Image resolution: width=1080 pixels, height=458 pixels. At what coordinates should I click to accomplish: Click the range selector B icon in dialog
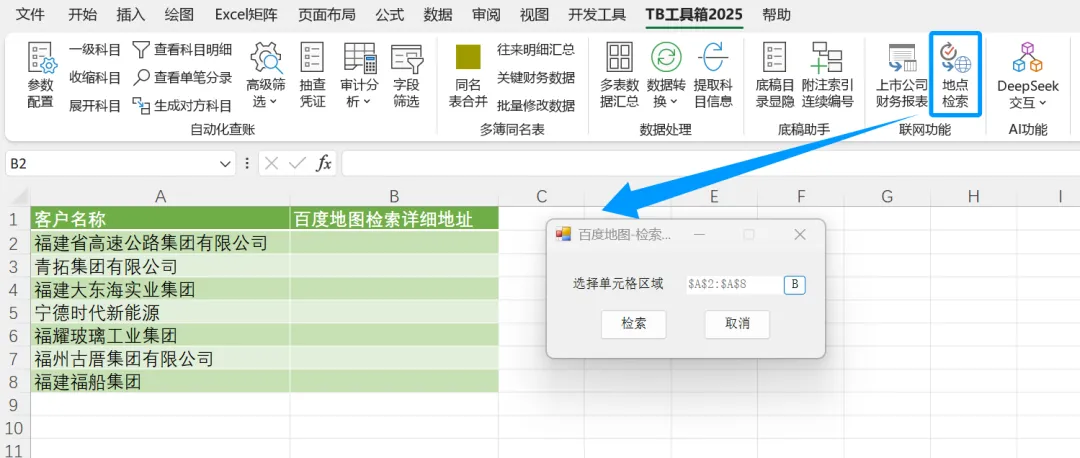coord(794,285)
